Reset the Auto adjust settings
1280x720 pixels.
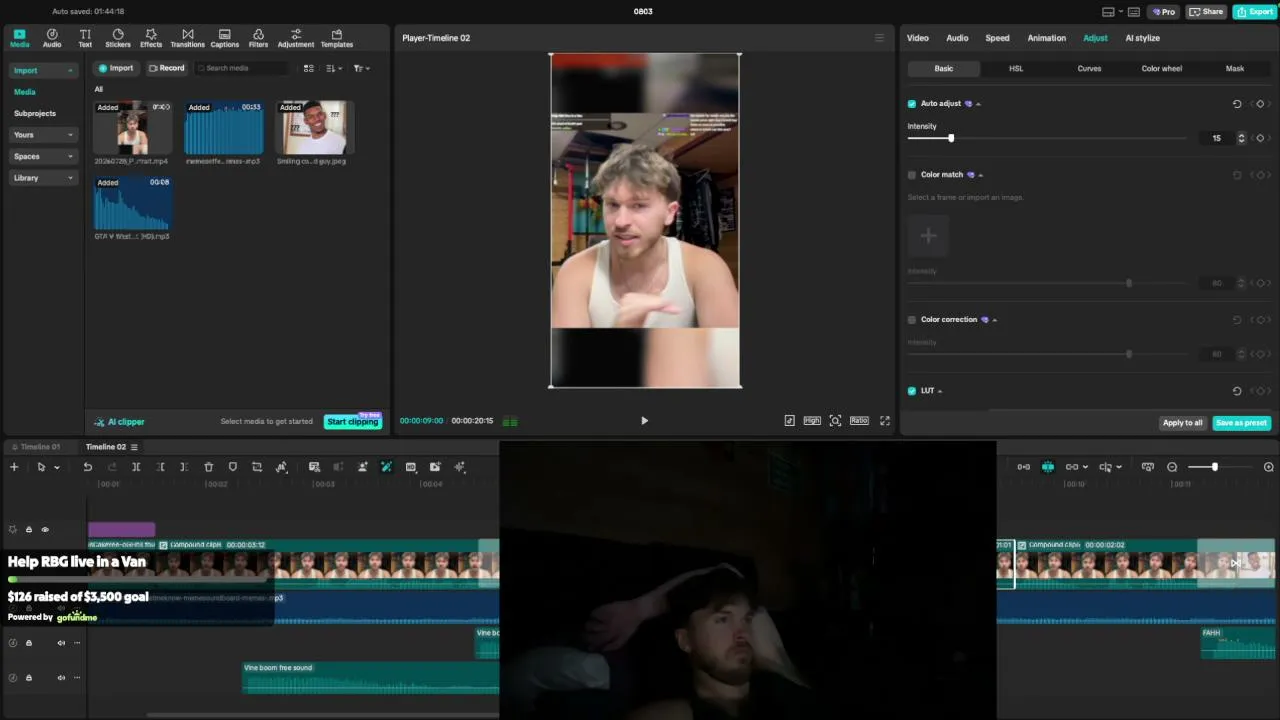click(1237, 104)
